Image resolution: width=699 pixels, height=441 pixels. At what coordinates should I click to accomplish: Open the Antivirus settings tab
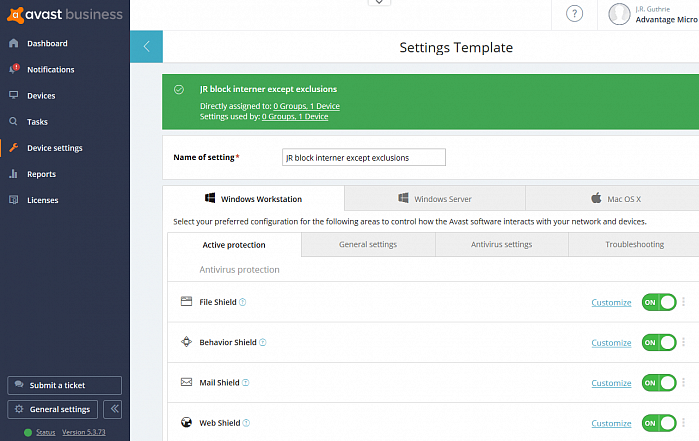click(501, 244)
